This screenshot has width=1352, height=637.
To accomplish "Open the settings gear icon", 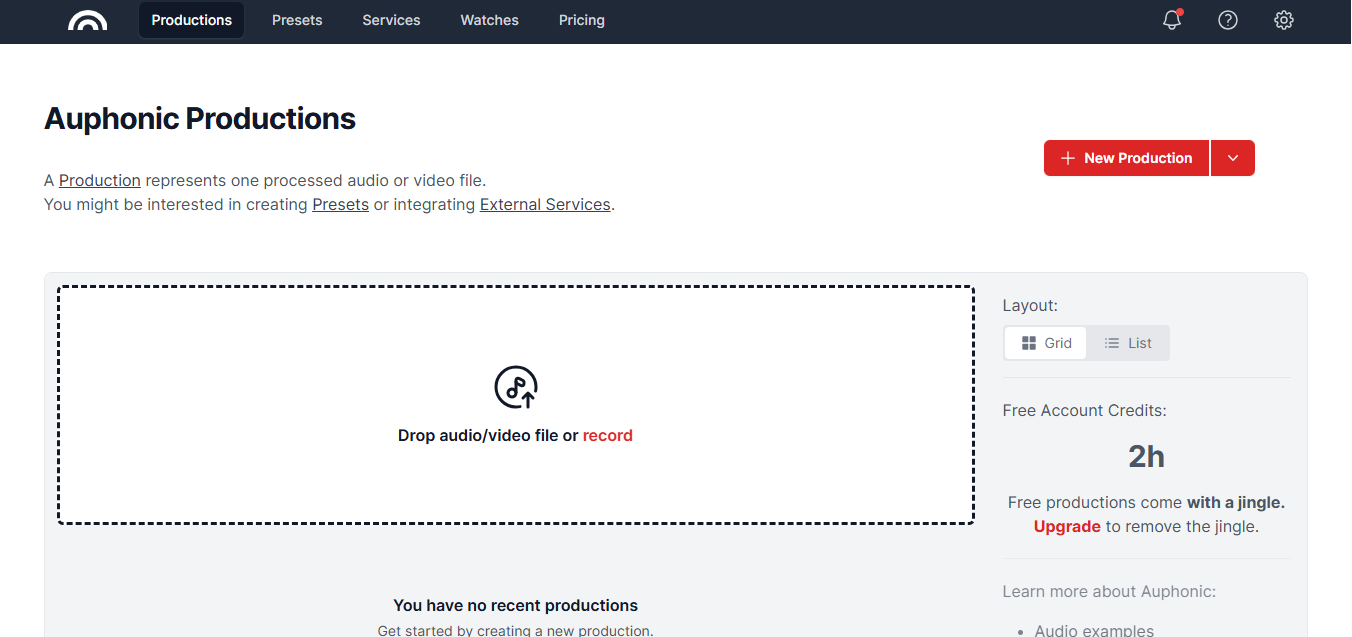I will pyautogui.click(x=1284, y=20).
